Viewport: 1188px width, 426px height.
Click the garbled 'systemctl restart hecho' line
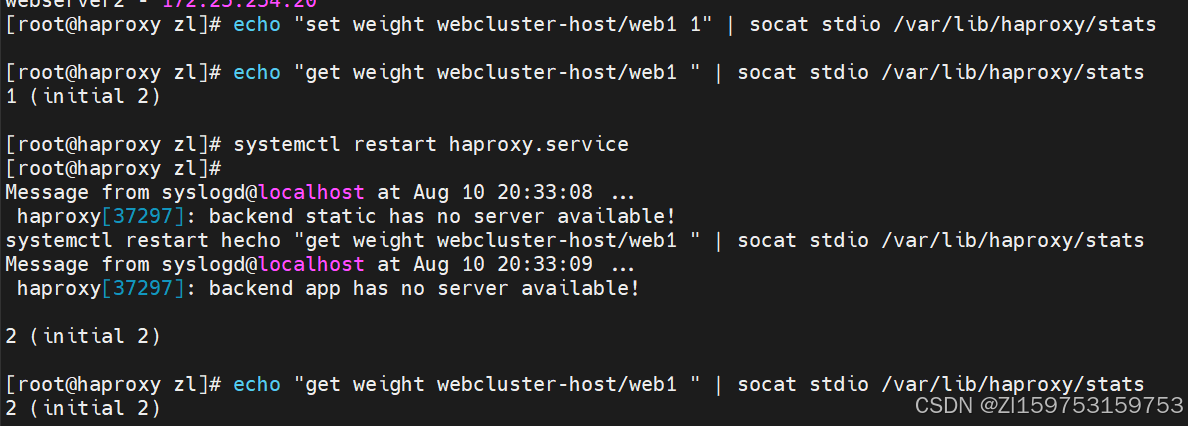click(574, 241)
